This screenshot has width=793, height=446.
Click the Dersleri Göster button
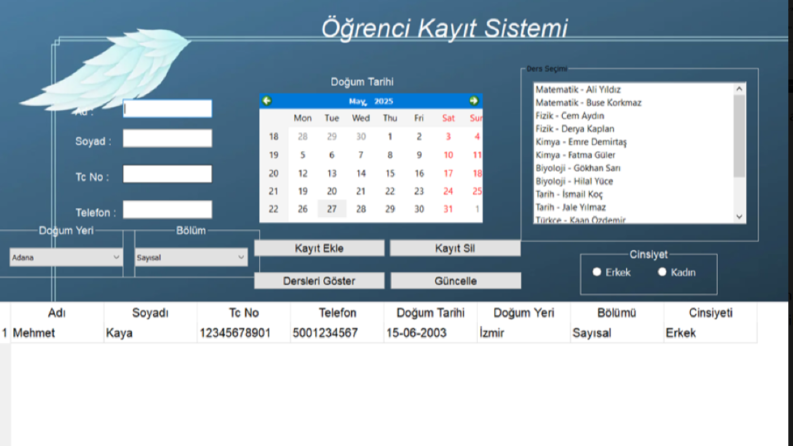click(x=319, y=281)
